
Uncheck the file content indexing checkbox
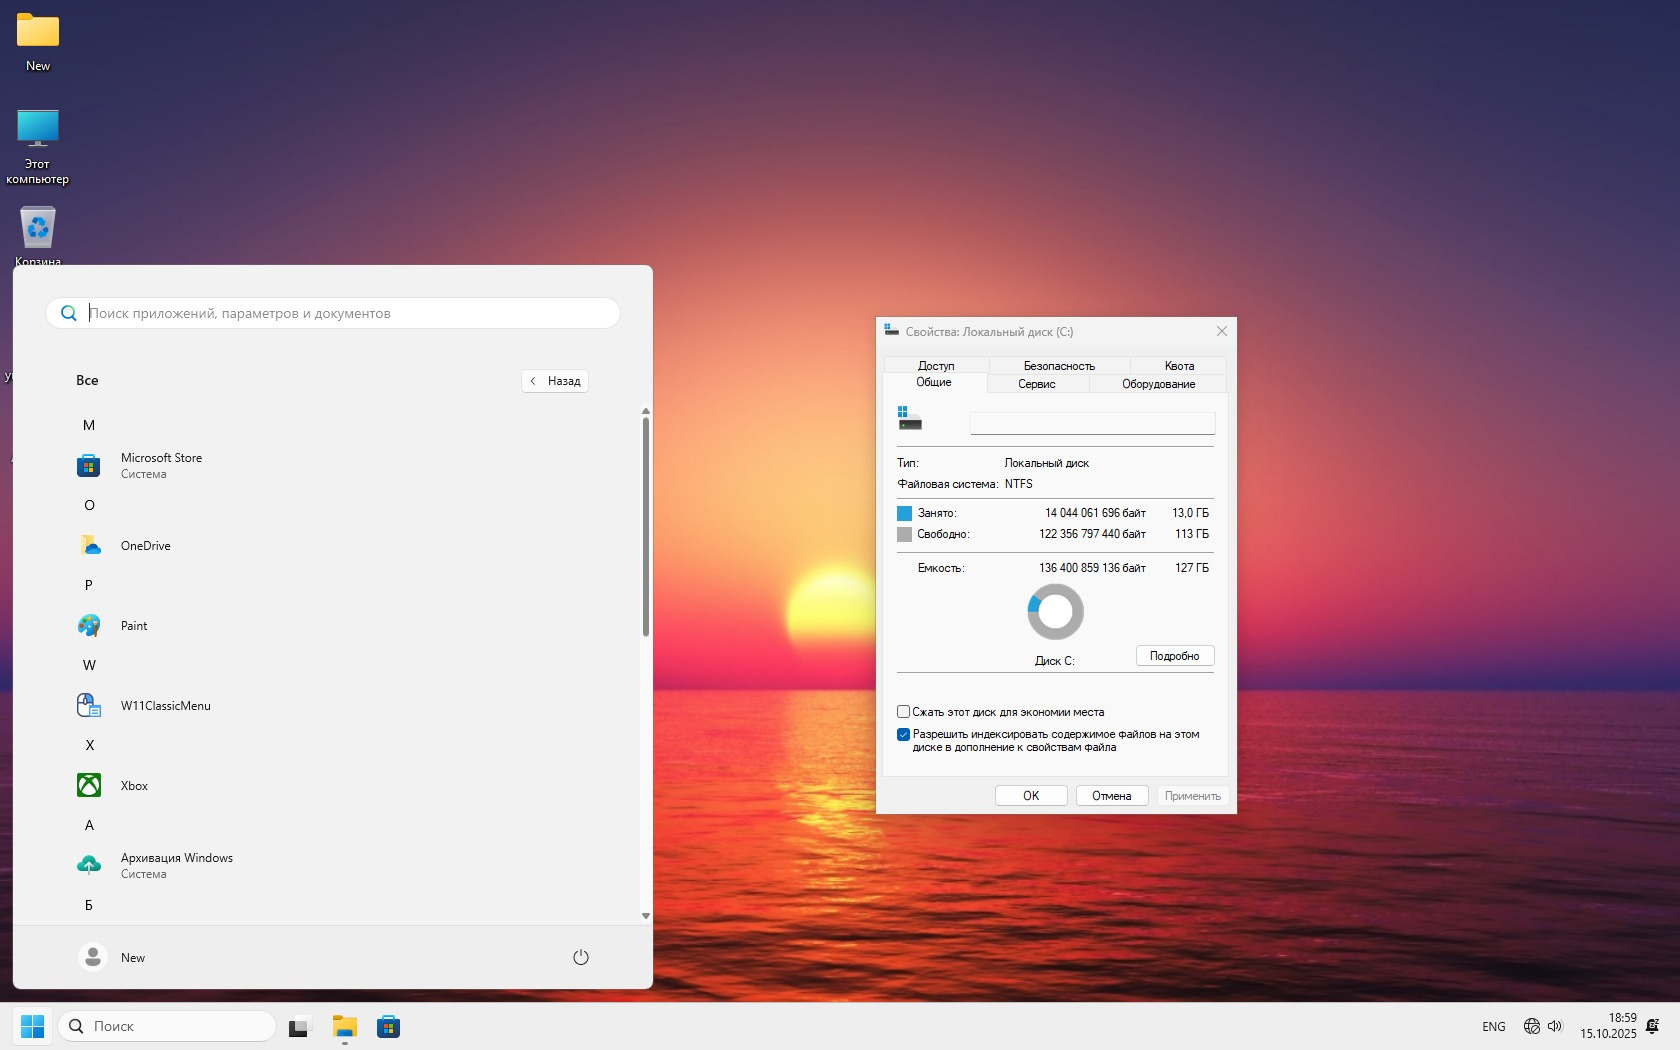click(904, 735)
